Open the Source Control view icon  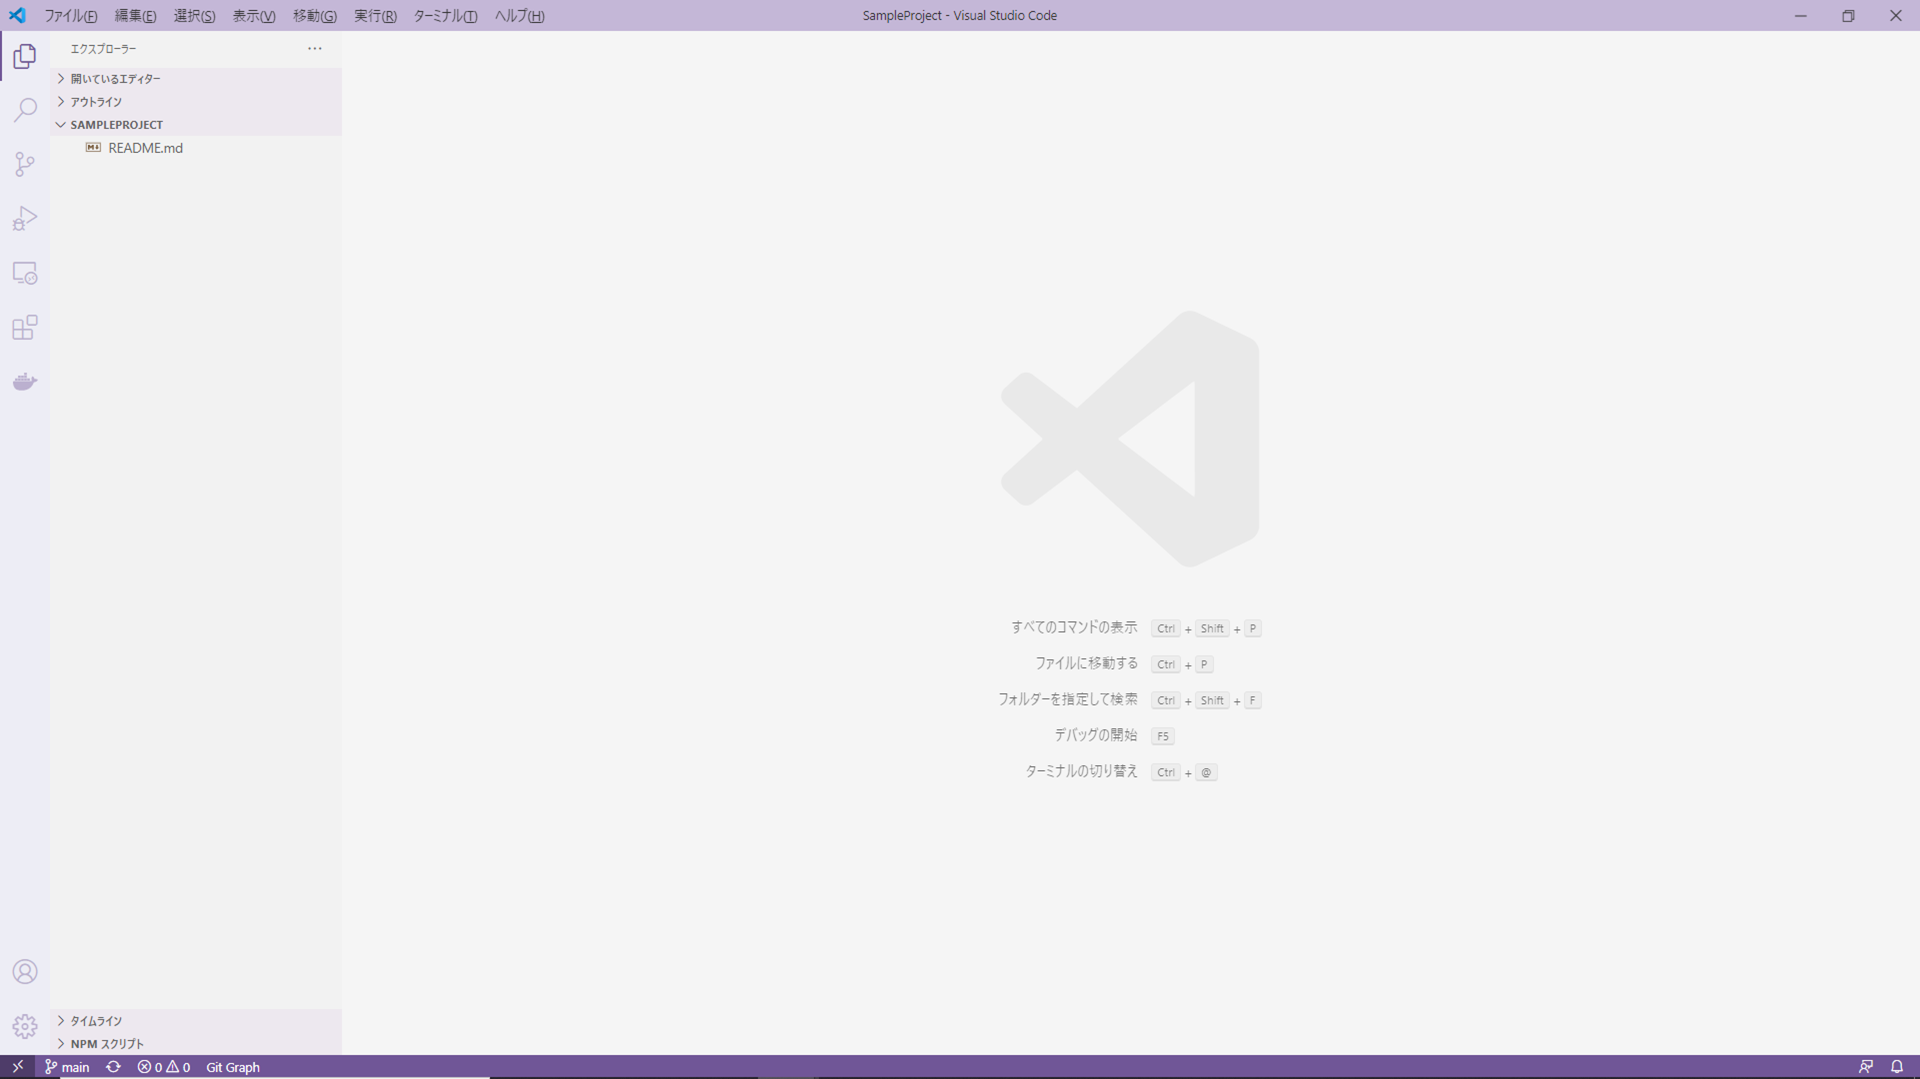coord(25,164)
